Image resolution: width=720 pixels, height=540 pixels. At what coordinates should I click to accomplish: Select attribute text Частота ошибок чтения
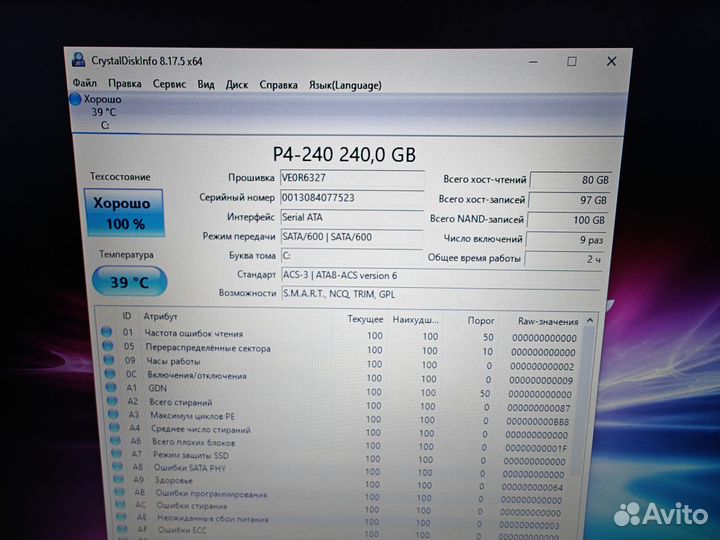[194, 333]
